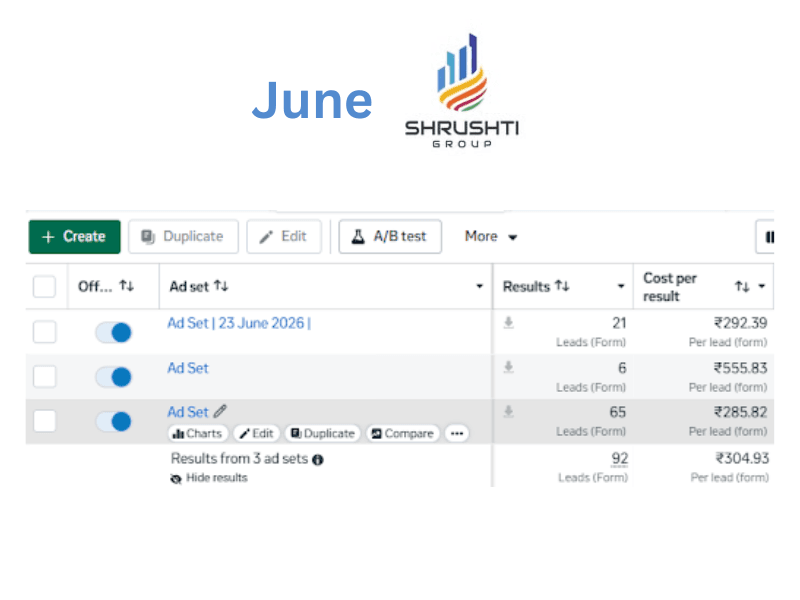Click the inline Duplicate pill button
This screenshot has height=600, width=800.
pos(322,434)
